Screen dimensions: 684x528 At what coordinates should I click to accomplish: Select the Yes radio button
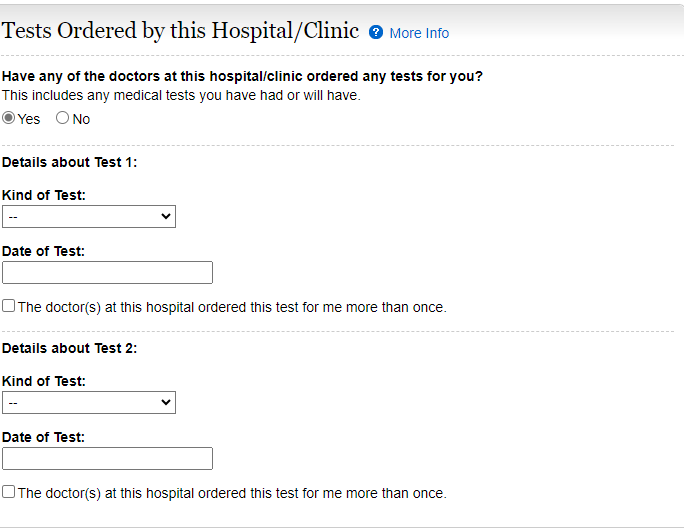tap(9, 118)
